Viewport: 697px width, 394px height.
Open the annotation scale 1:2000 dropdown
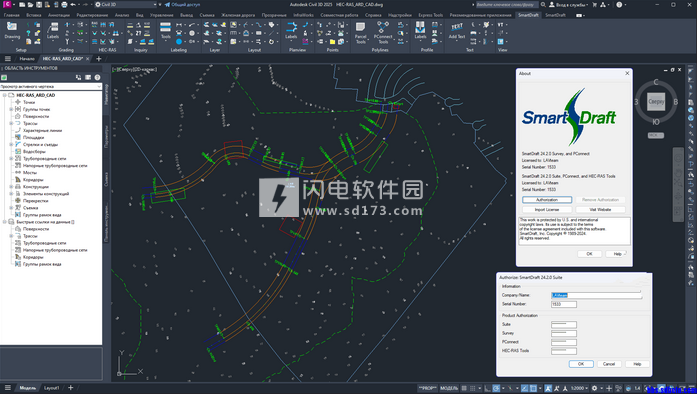[x=580, y=388]
